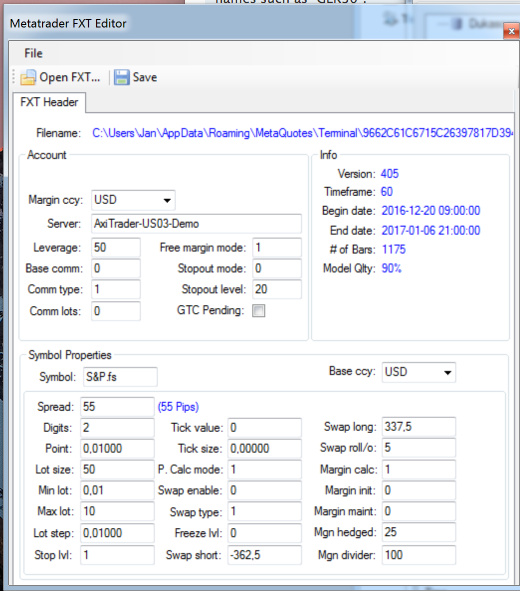Image resolution: width=520 pixels, height=591 pixels.
Task: Click the Symbol field showing S&P.fs
Action: click(x=120, y=377)
